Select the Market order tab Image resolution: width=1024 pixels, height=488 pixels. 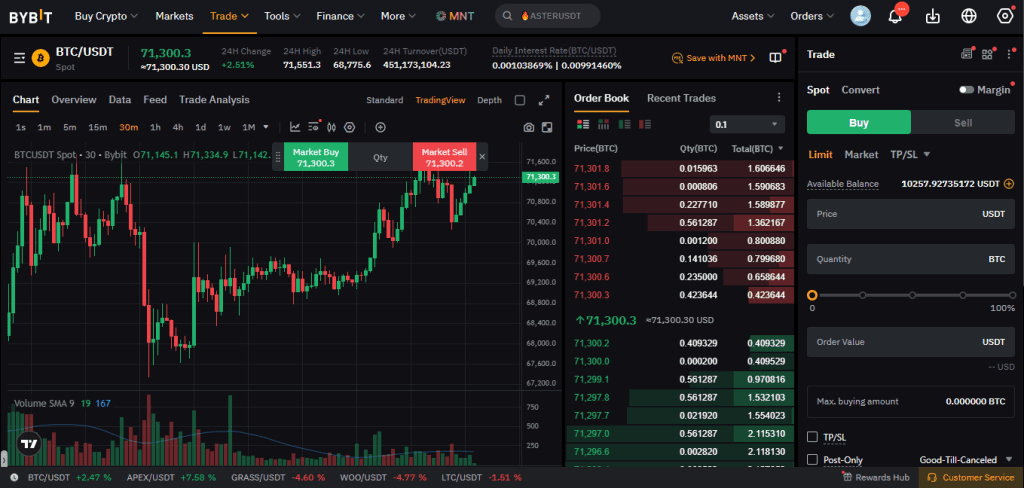coord(861,155)
